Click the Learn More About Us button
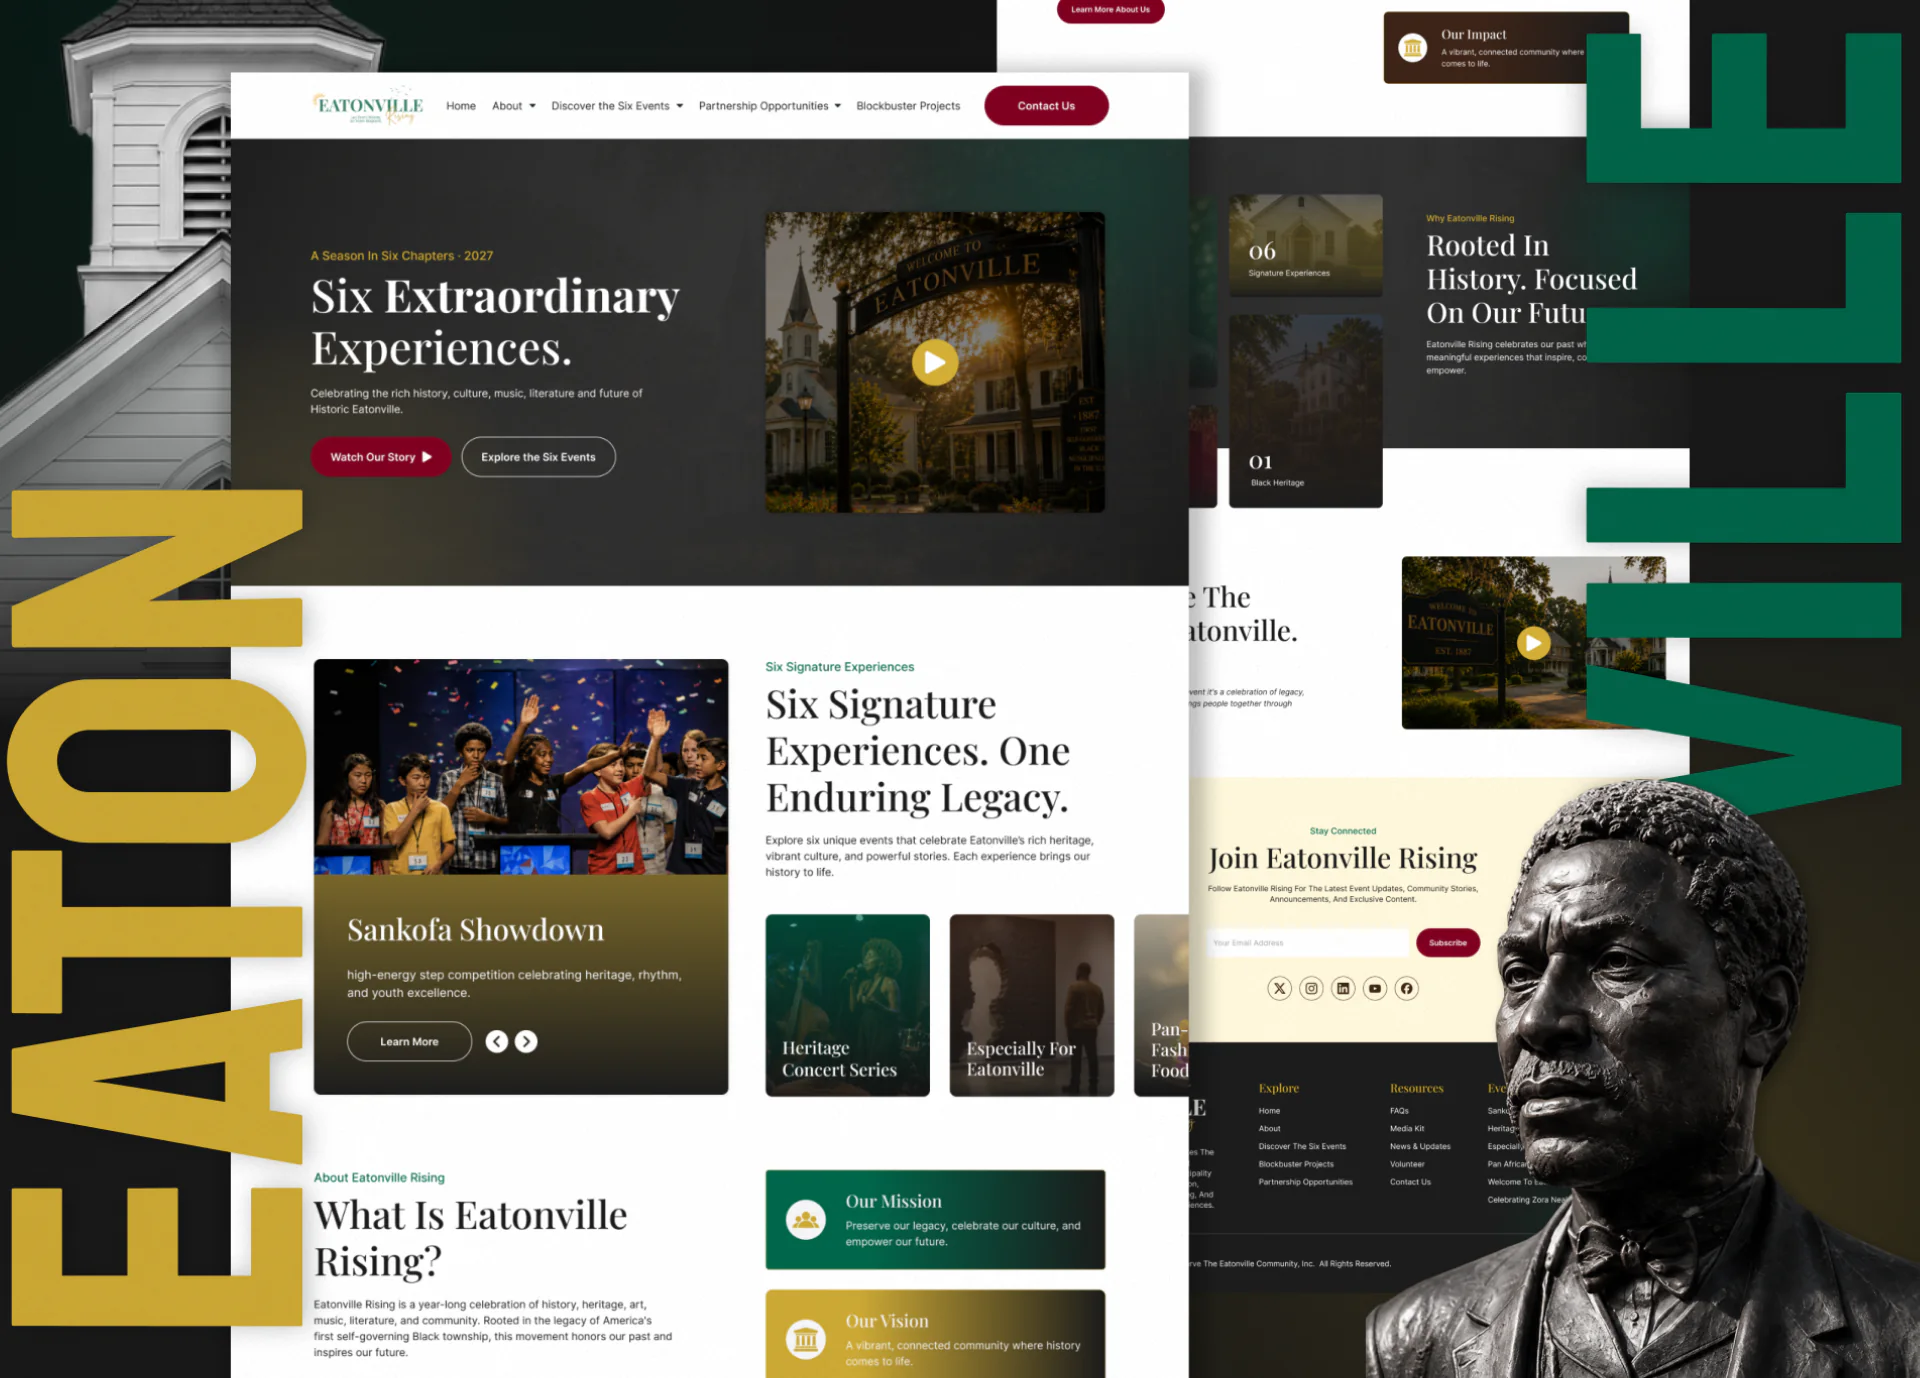 (1110, 10)
